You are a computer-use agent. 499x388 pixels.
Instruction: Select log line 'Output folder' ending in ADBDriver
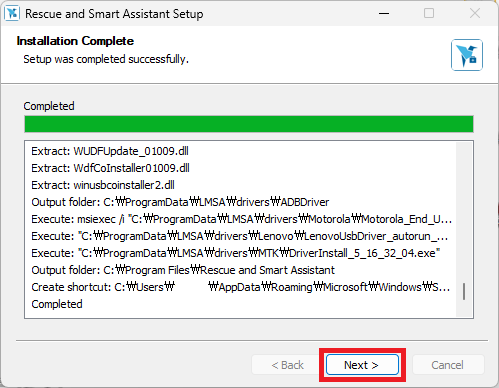point(180,202)
